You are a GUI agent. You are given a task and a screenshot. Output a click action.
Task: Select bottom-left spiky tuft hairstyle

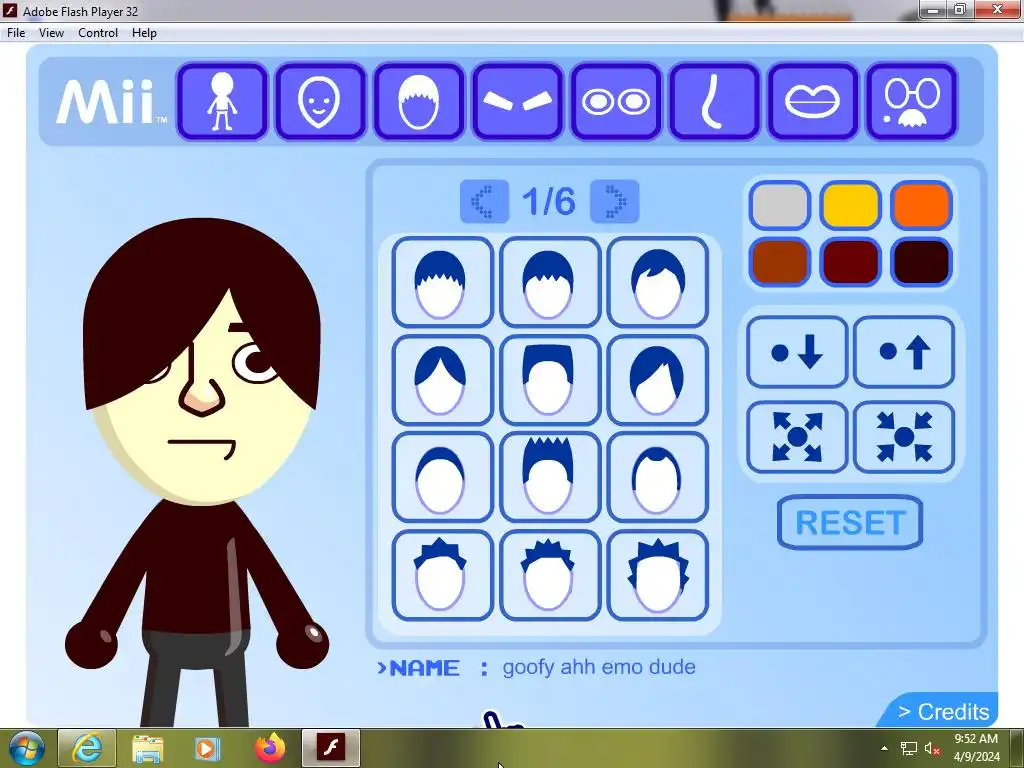coord(442,575)
